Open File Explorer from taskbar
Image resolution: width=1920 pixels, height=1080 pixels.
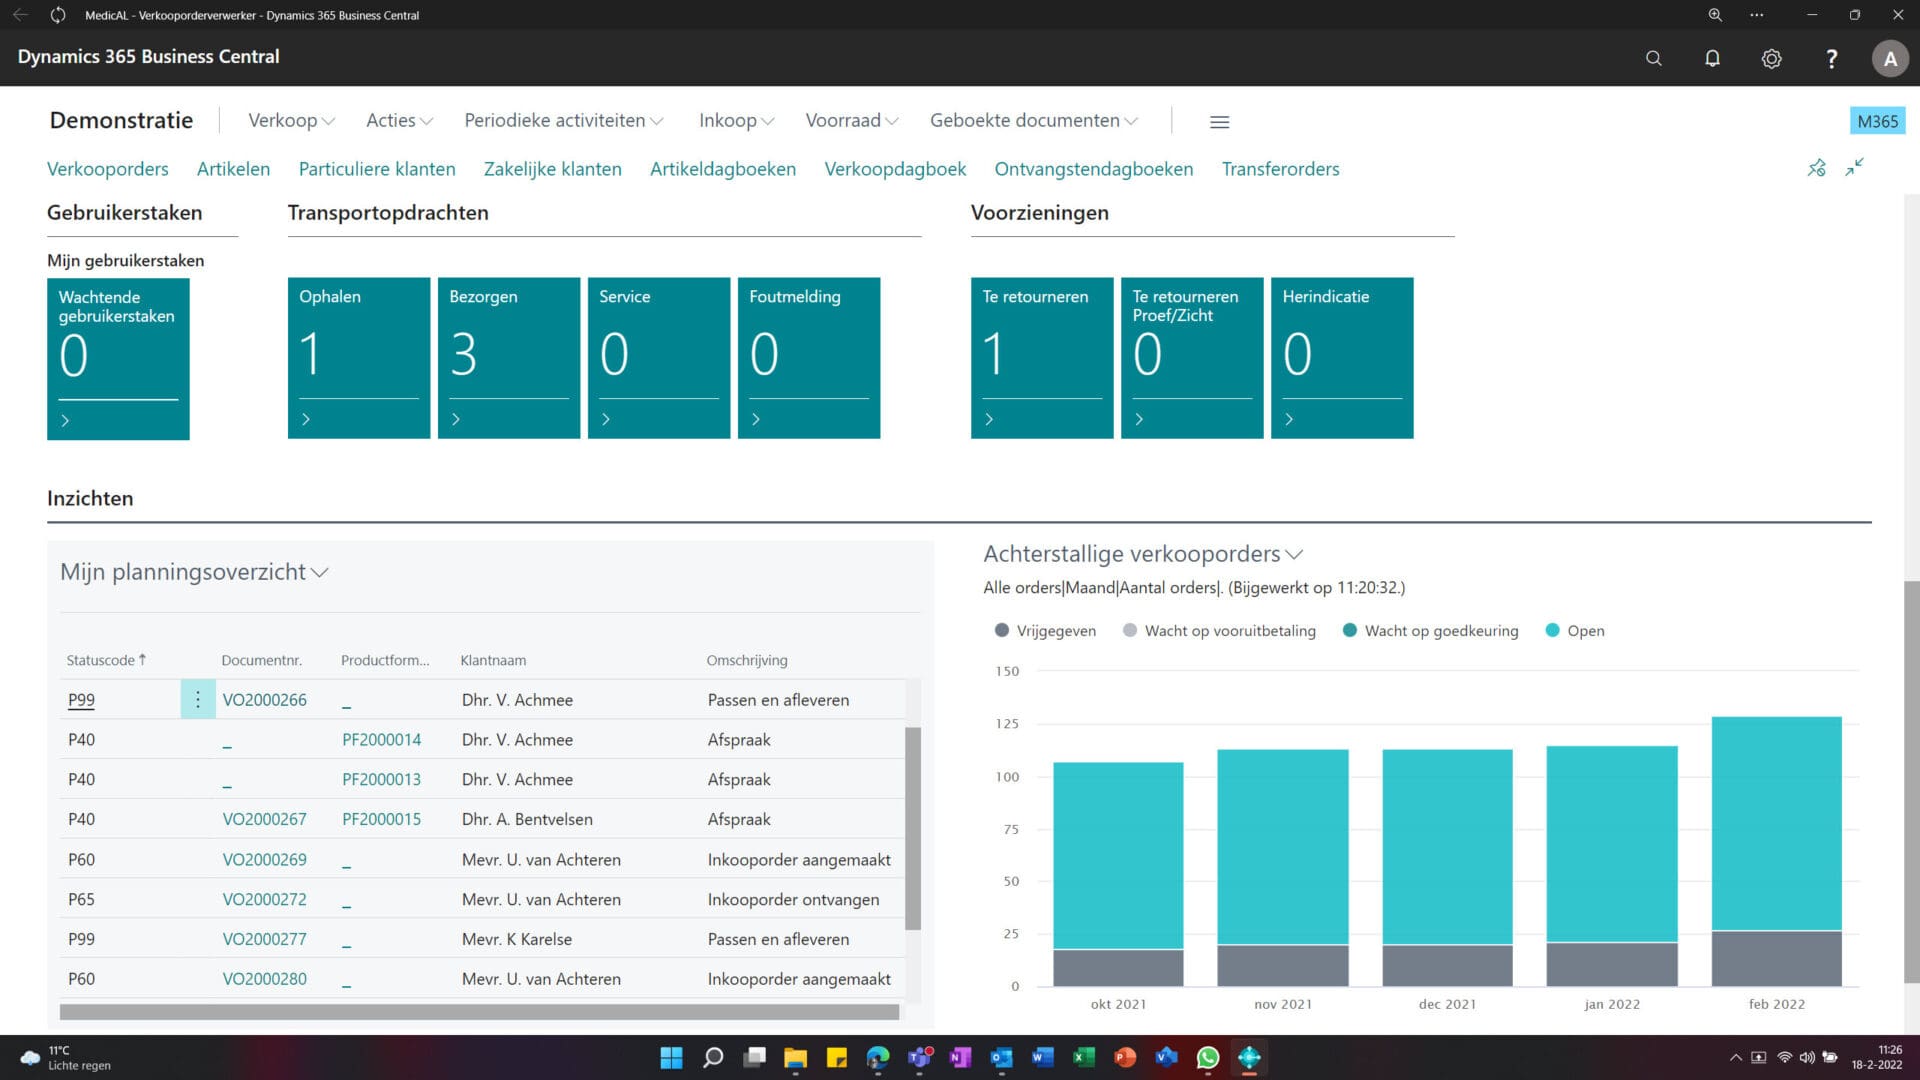tap(795, 1057)
